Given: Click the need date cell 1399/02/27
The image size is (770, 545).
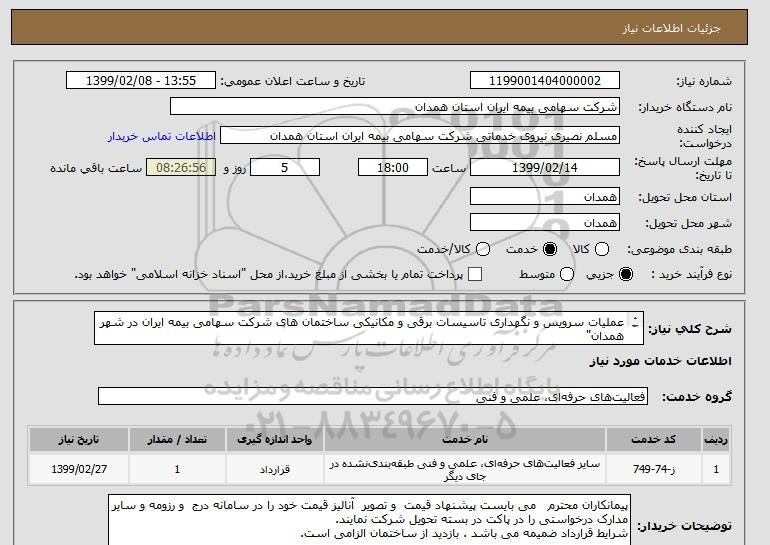Looking at the screenshot, I should (x=79, y=469).
